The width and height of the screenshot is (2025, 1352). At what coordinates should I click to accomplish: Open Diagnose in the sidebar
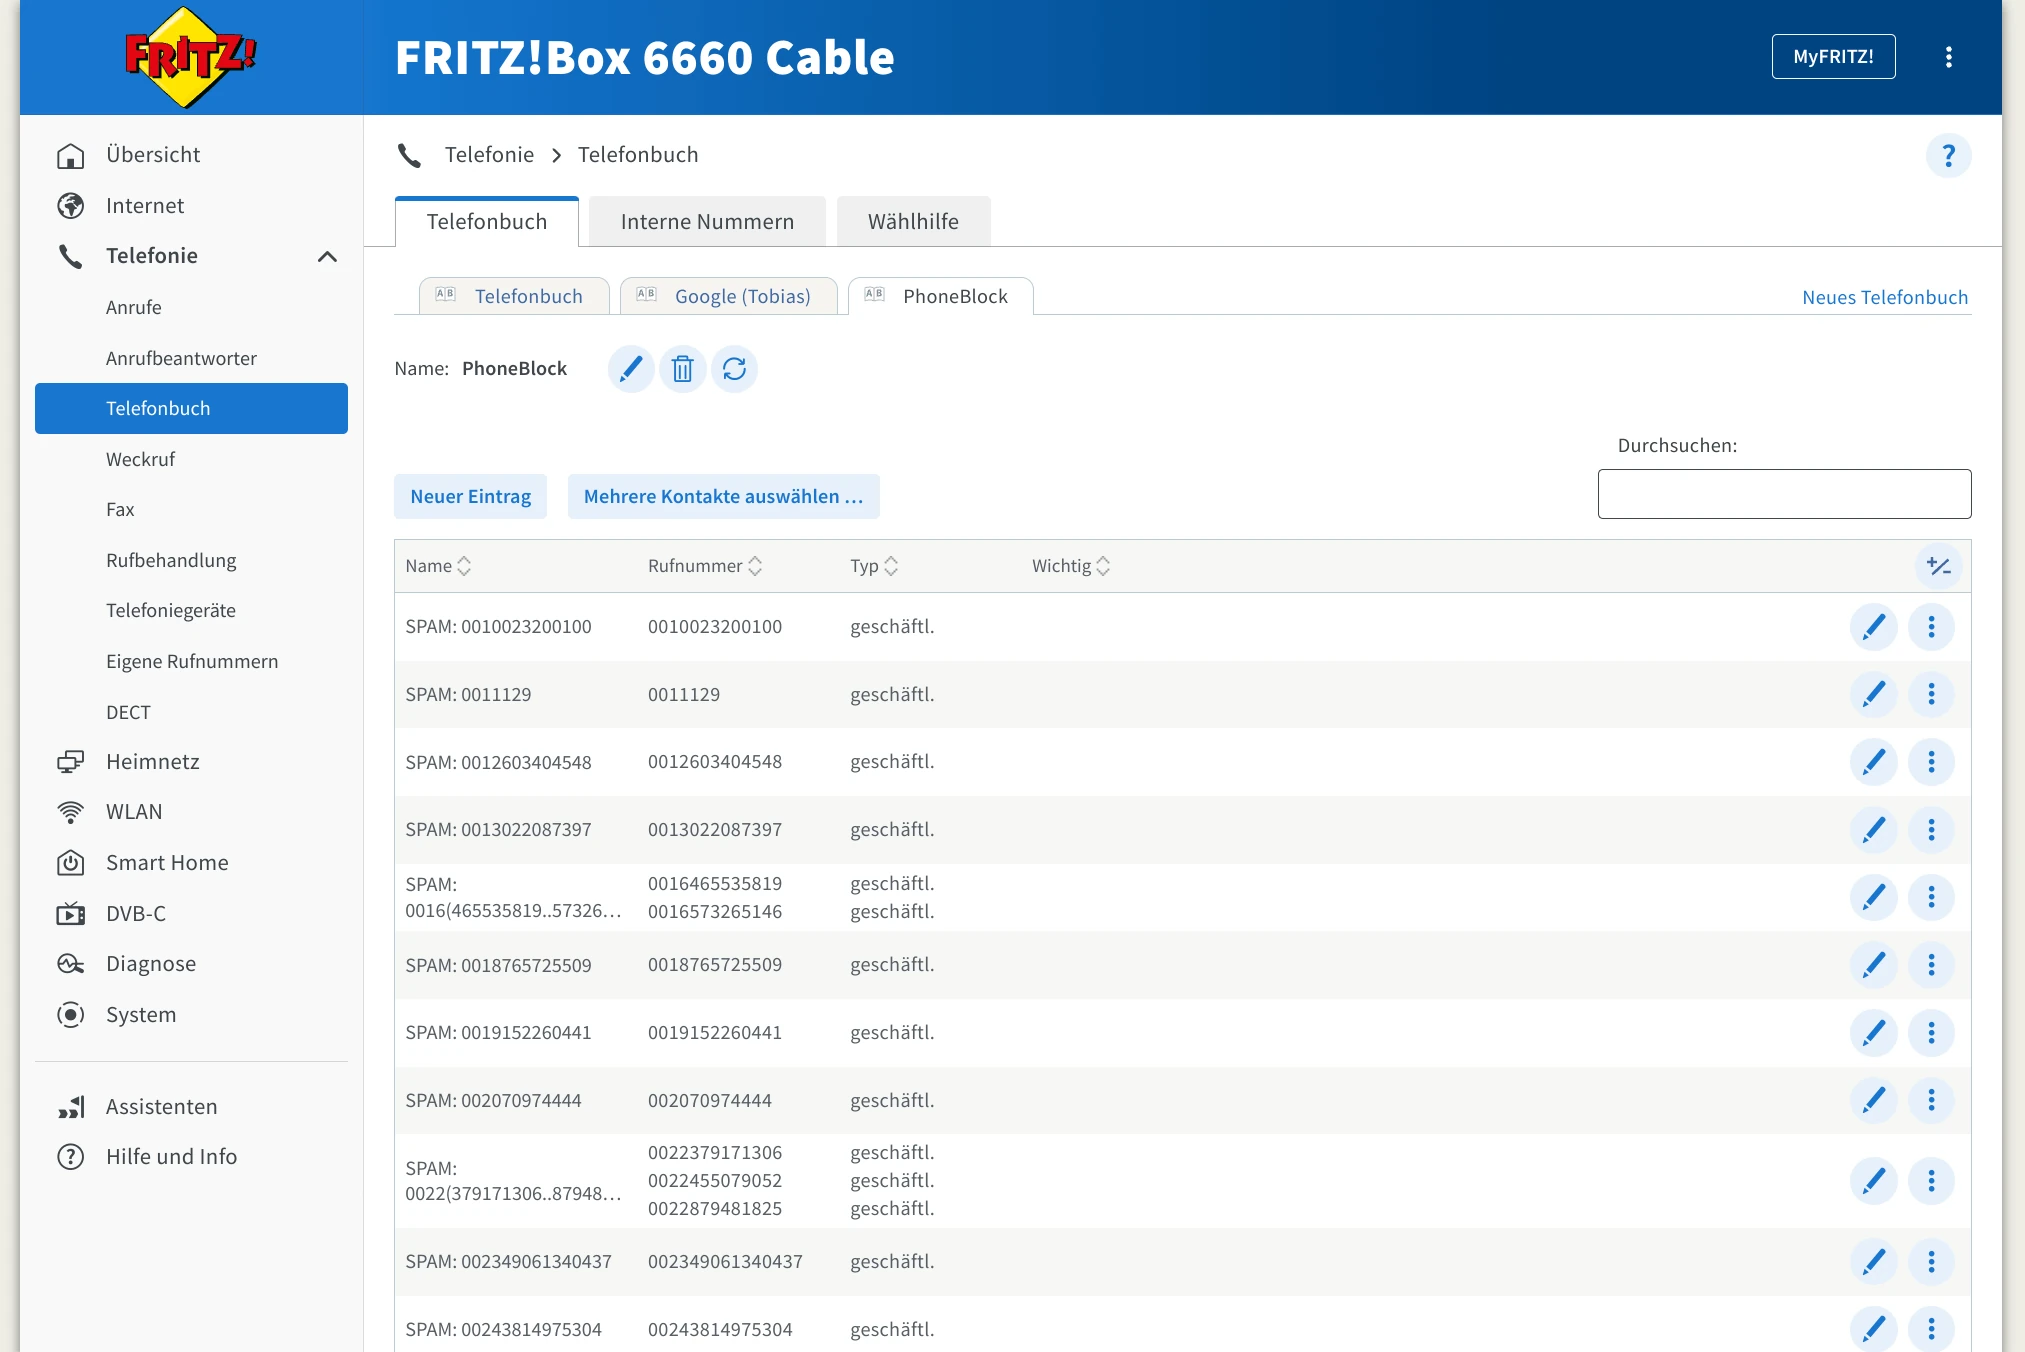151,964
